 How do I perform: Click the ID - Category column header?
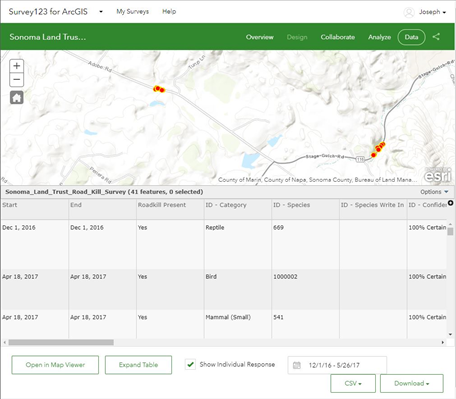pos(238,209)
